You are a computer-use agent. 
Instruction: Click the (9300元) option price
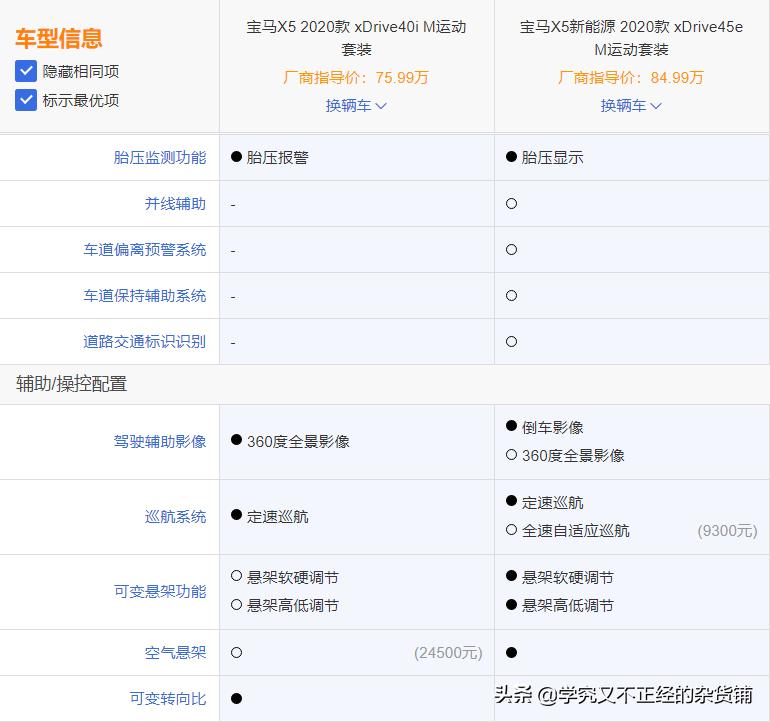click(727, 531)
